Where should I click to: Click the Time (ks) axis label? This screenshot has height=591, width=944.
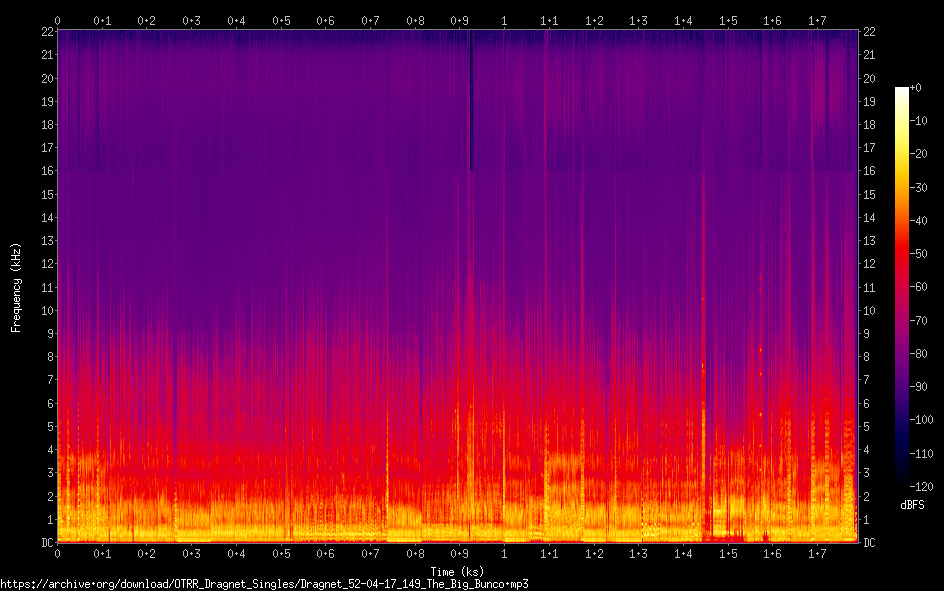click(458, 571)
